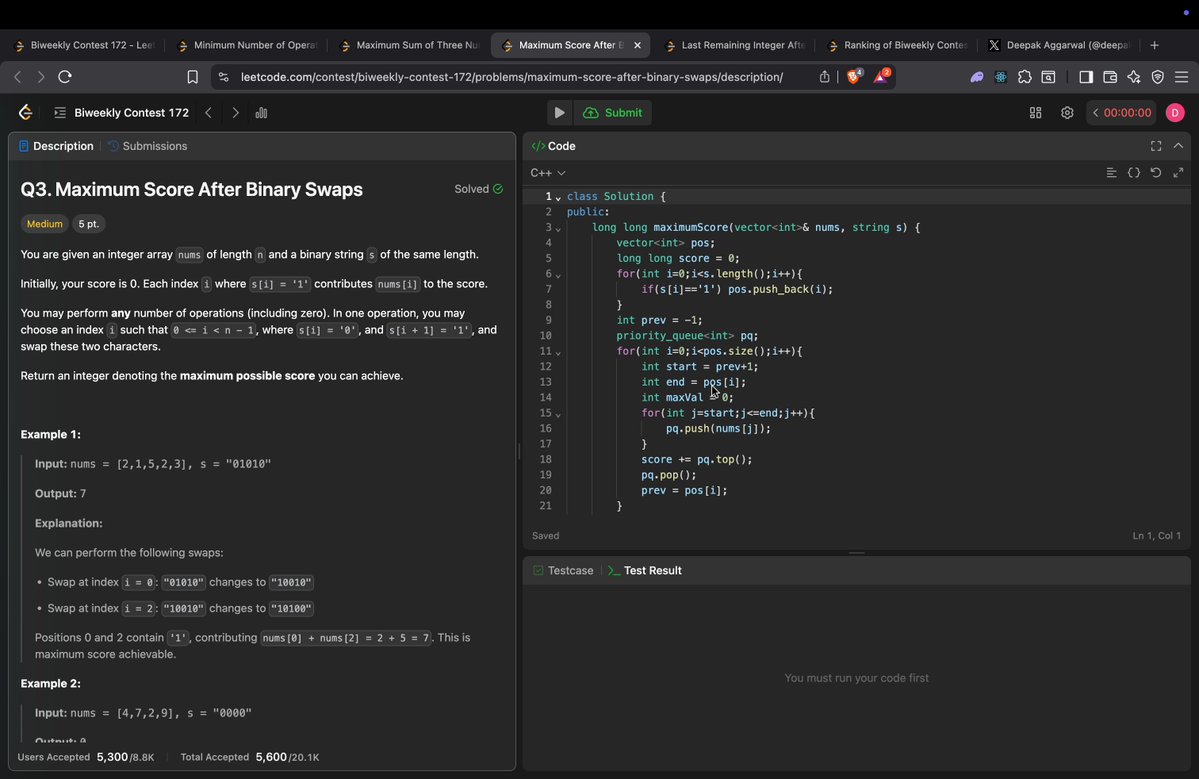Open the user avatar D menu
Viewport: 1199px width, 779px height.
1175,112
